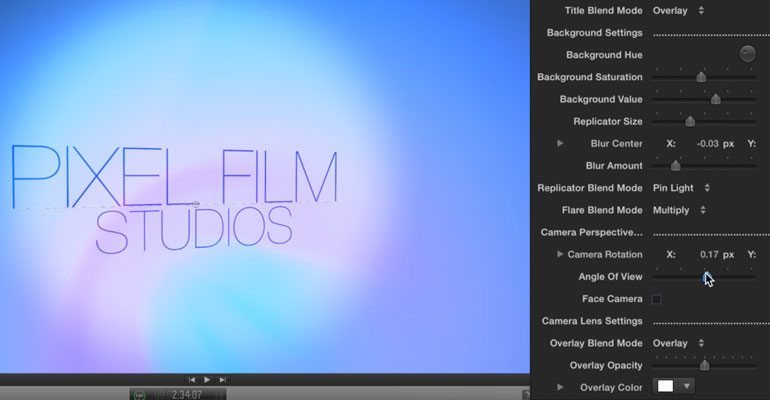This screenshot has width=770, height=400.
Task: Click the Background Settings section header
Action: [594, 32]
